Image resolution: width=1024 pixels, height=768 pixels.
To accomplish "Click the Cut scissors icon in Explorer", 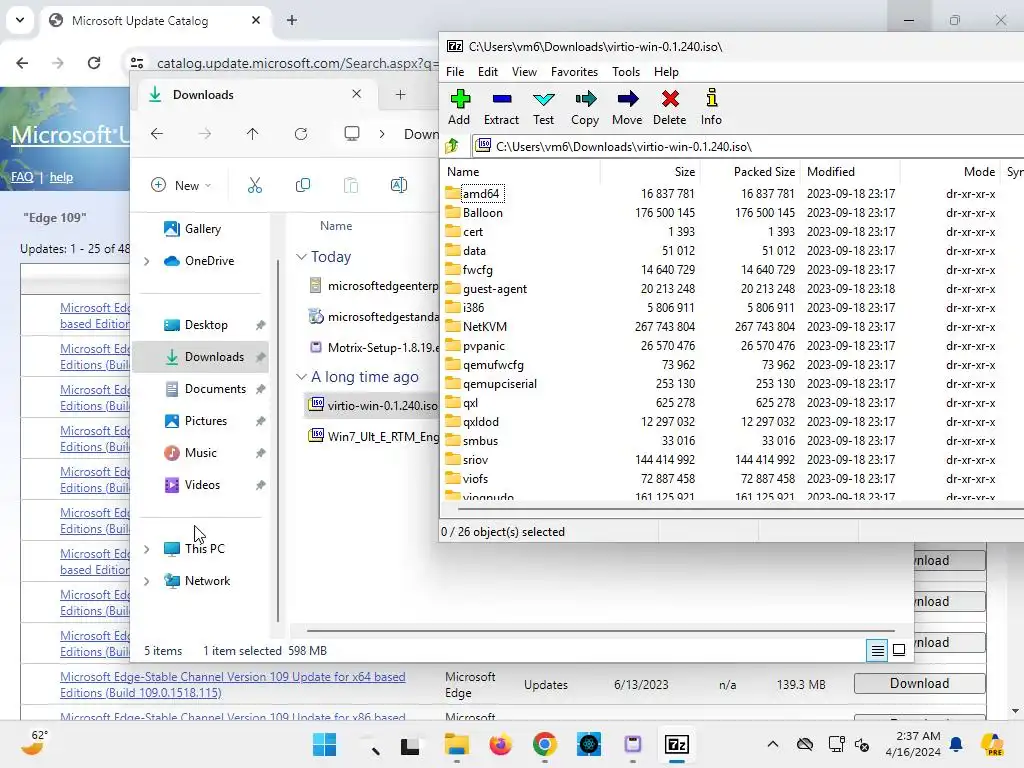I will [x=255, y=185].
